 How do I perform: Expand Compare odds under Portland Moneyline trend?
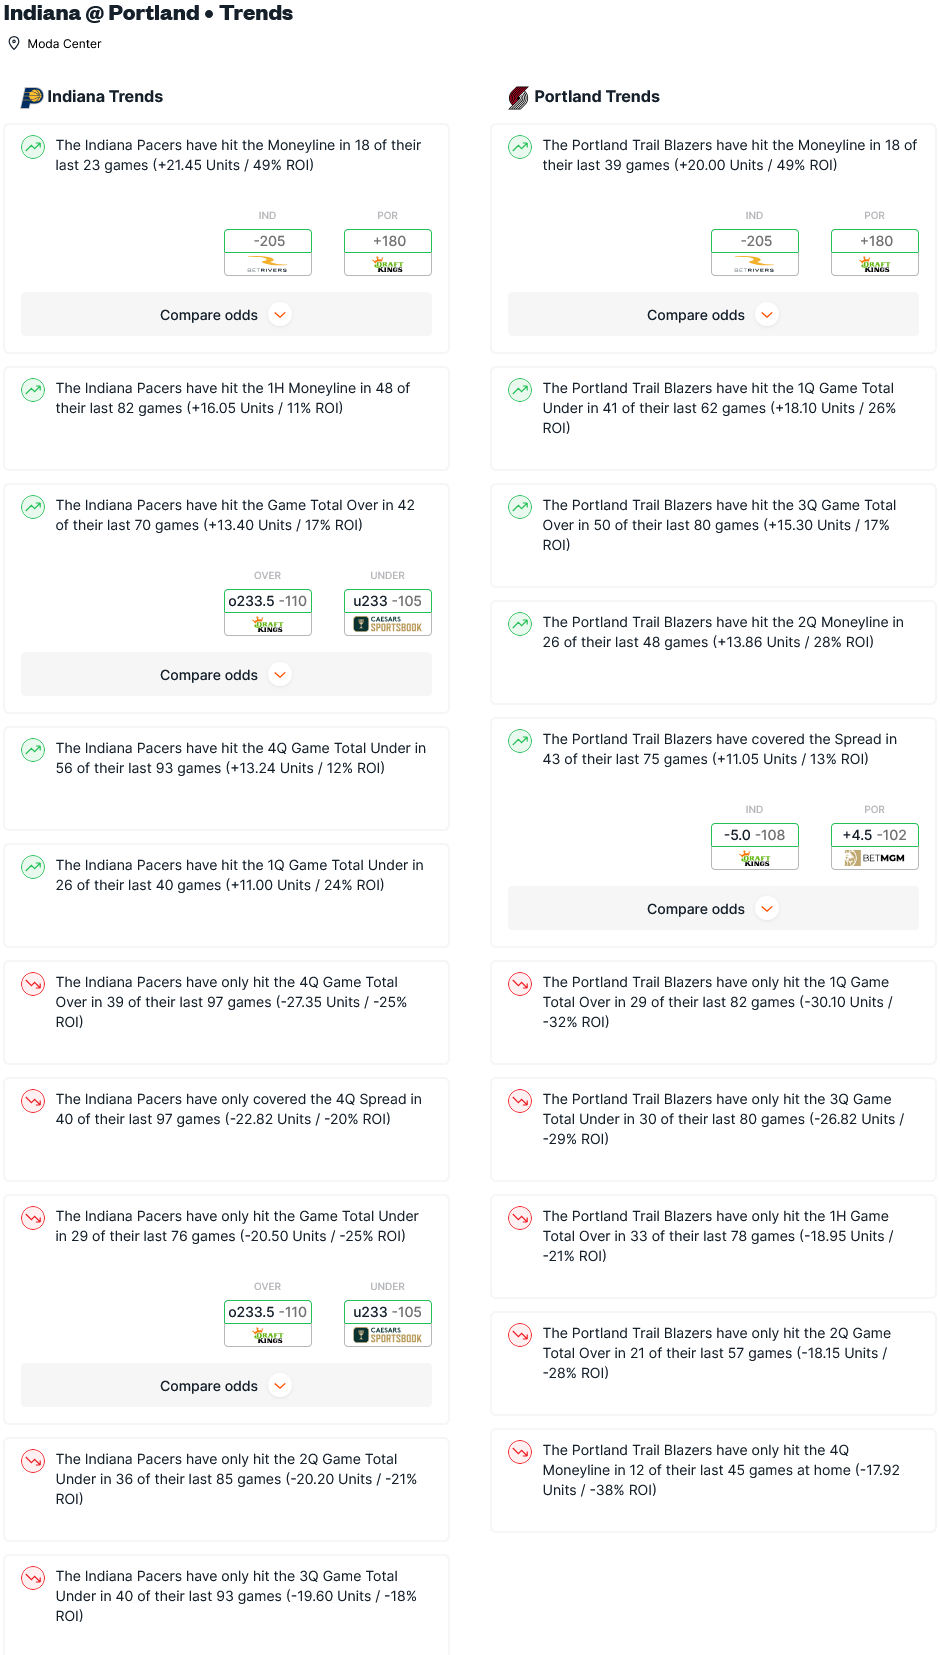point(713,315)
